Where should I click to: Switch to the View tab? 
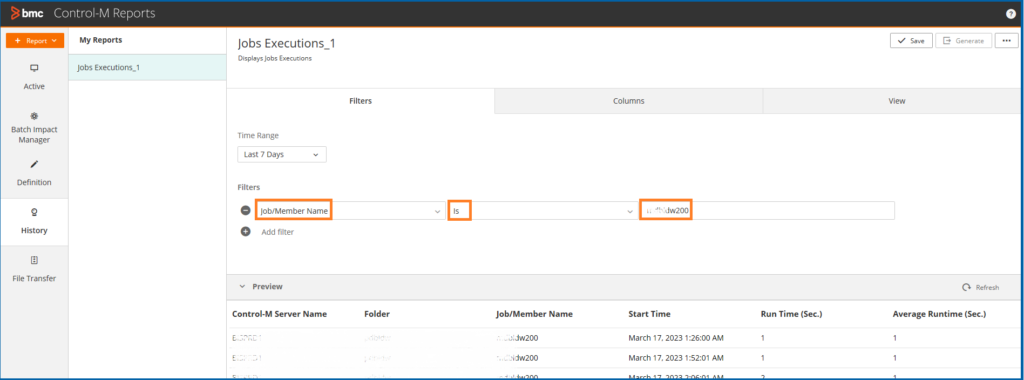click(897, 101)
